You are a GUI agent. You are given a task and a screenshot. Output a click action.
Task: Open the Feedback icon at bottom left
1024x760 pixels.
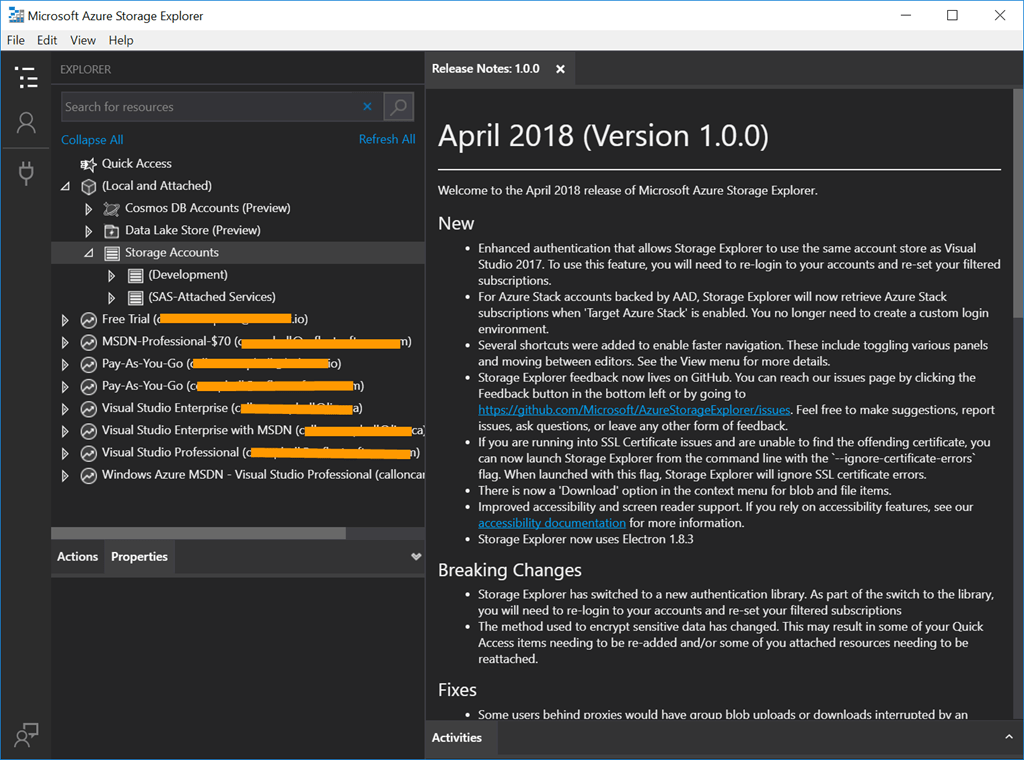pos(26,734)
